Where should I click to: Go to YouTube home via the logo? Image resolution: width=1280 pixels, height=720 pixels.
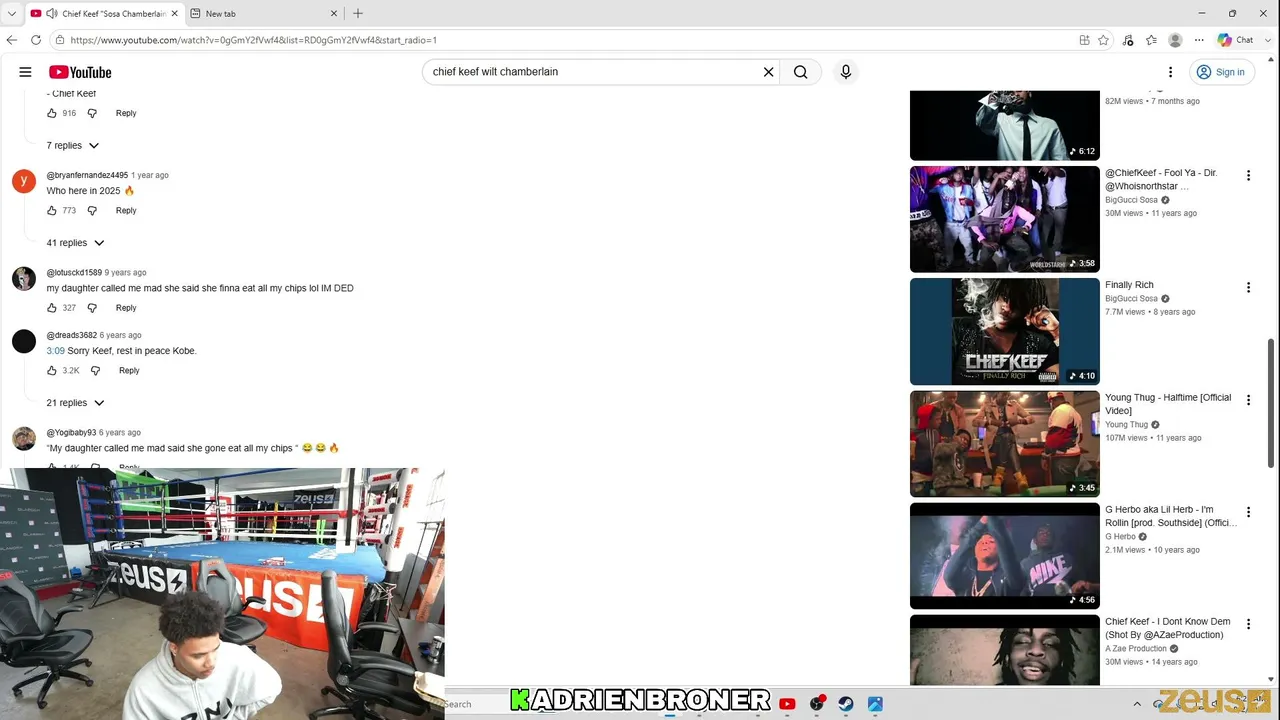(x=80, y=72)
